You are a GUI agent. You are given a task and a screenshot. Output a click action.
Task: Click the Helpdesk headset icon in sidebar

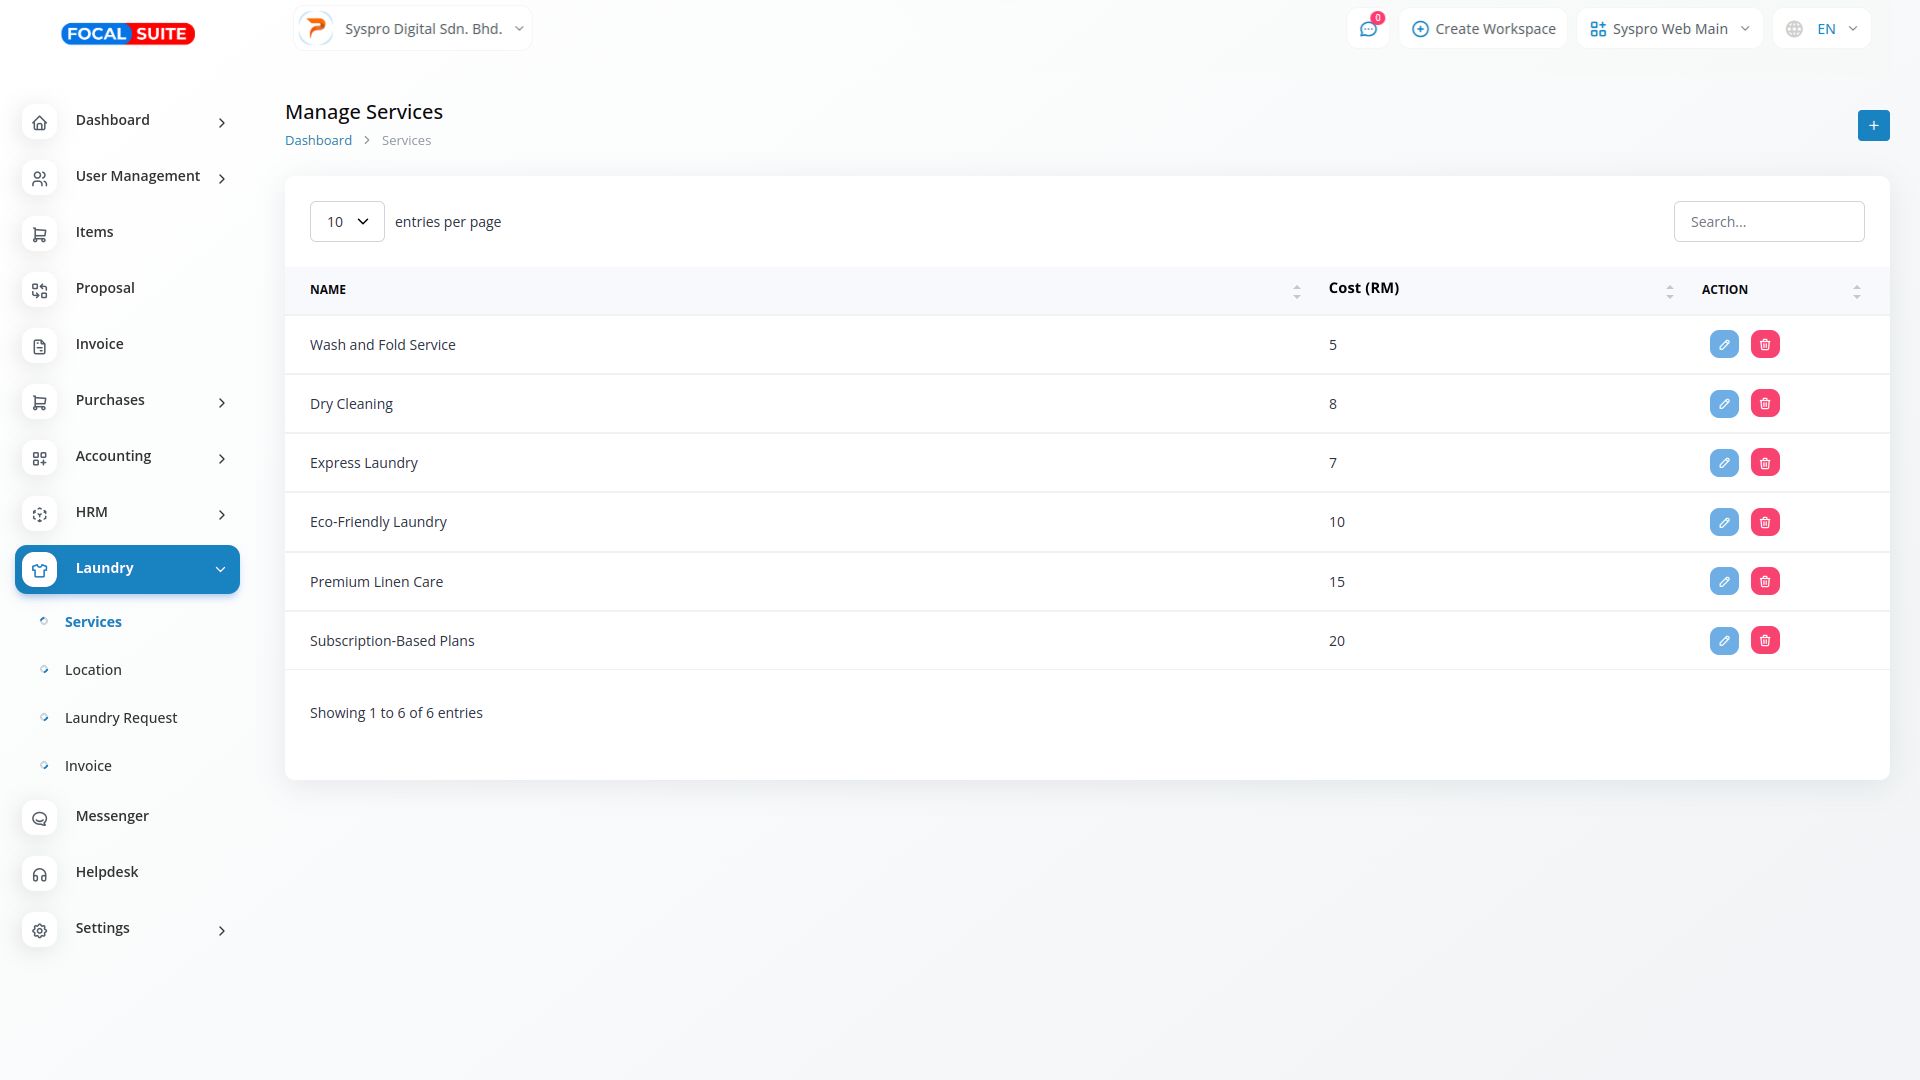(x=40, y=874)
